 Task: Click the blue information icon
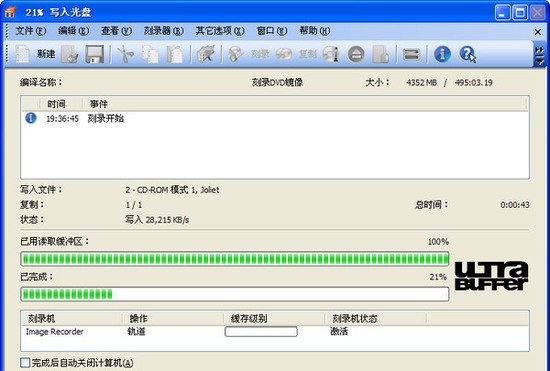(x=442, y=54)
